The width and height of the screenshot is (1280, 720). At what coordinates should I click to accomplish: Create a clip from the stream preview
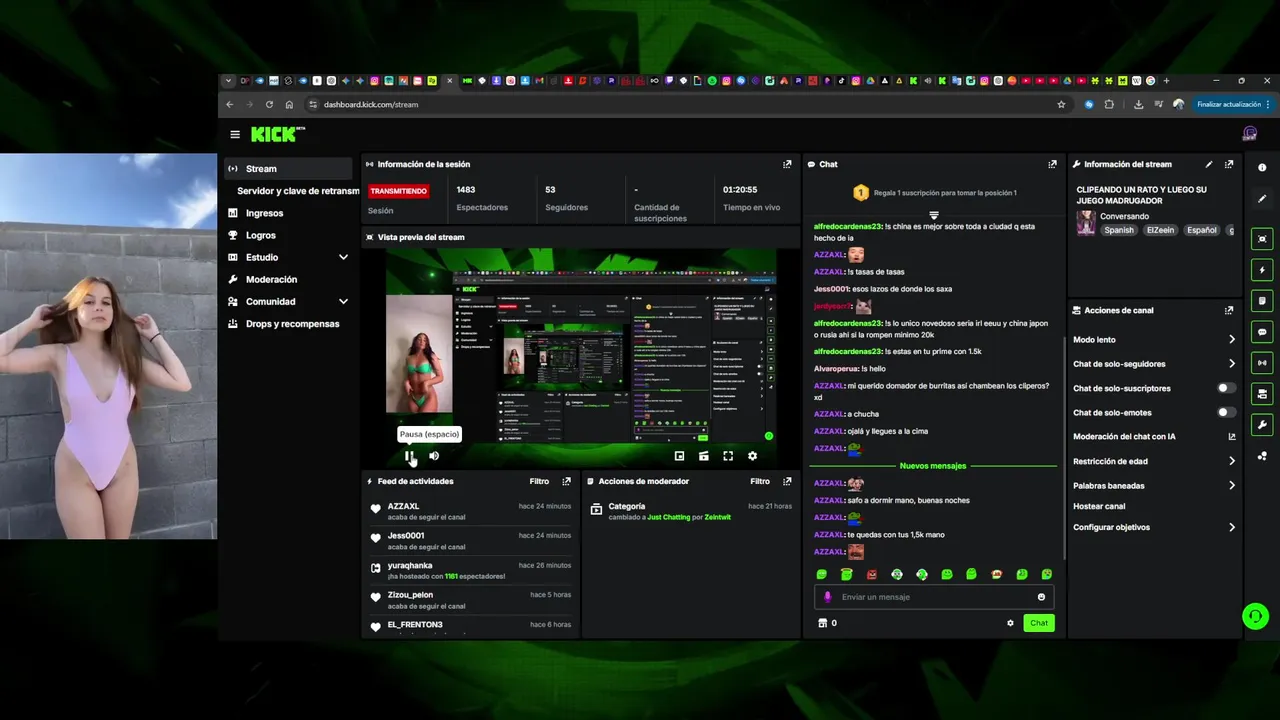703,456
